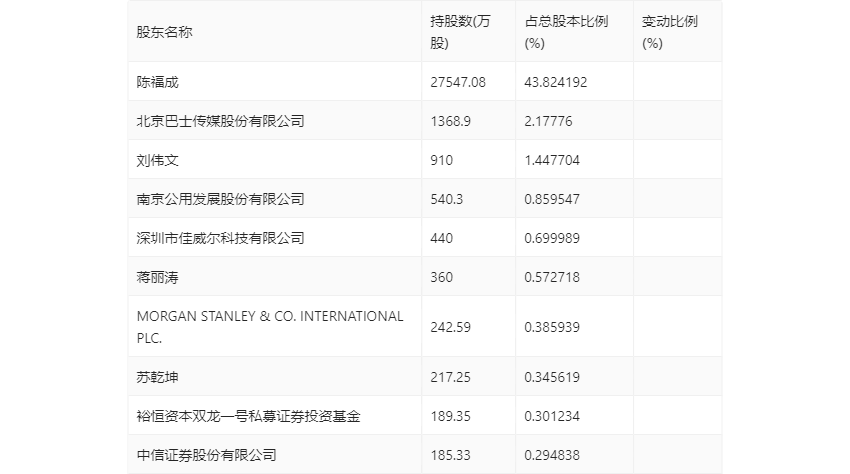Select the value 910

(441, 160)
